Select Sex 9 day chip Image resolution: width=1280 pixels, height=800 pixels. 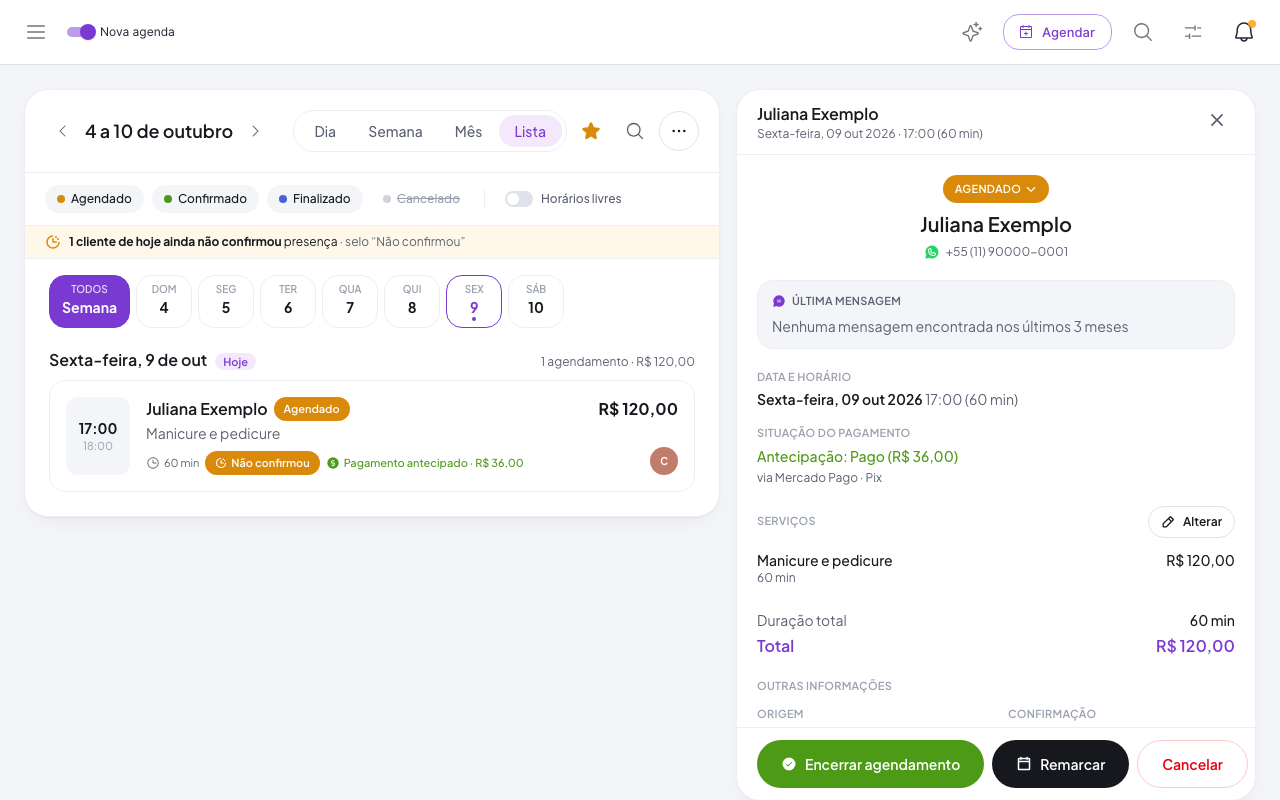474,301
